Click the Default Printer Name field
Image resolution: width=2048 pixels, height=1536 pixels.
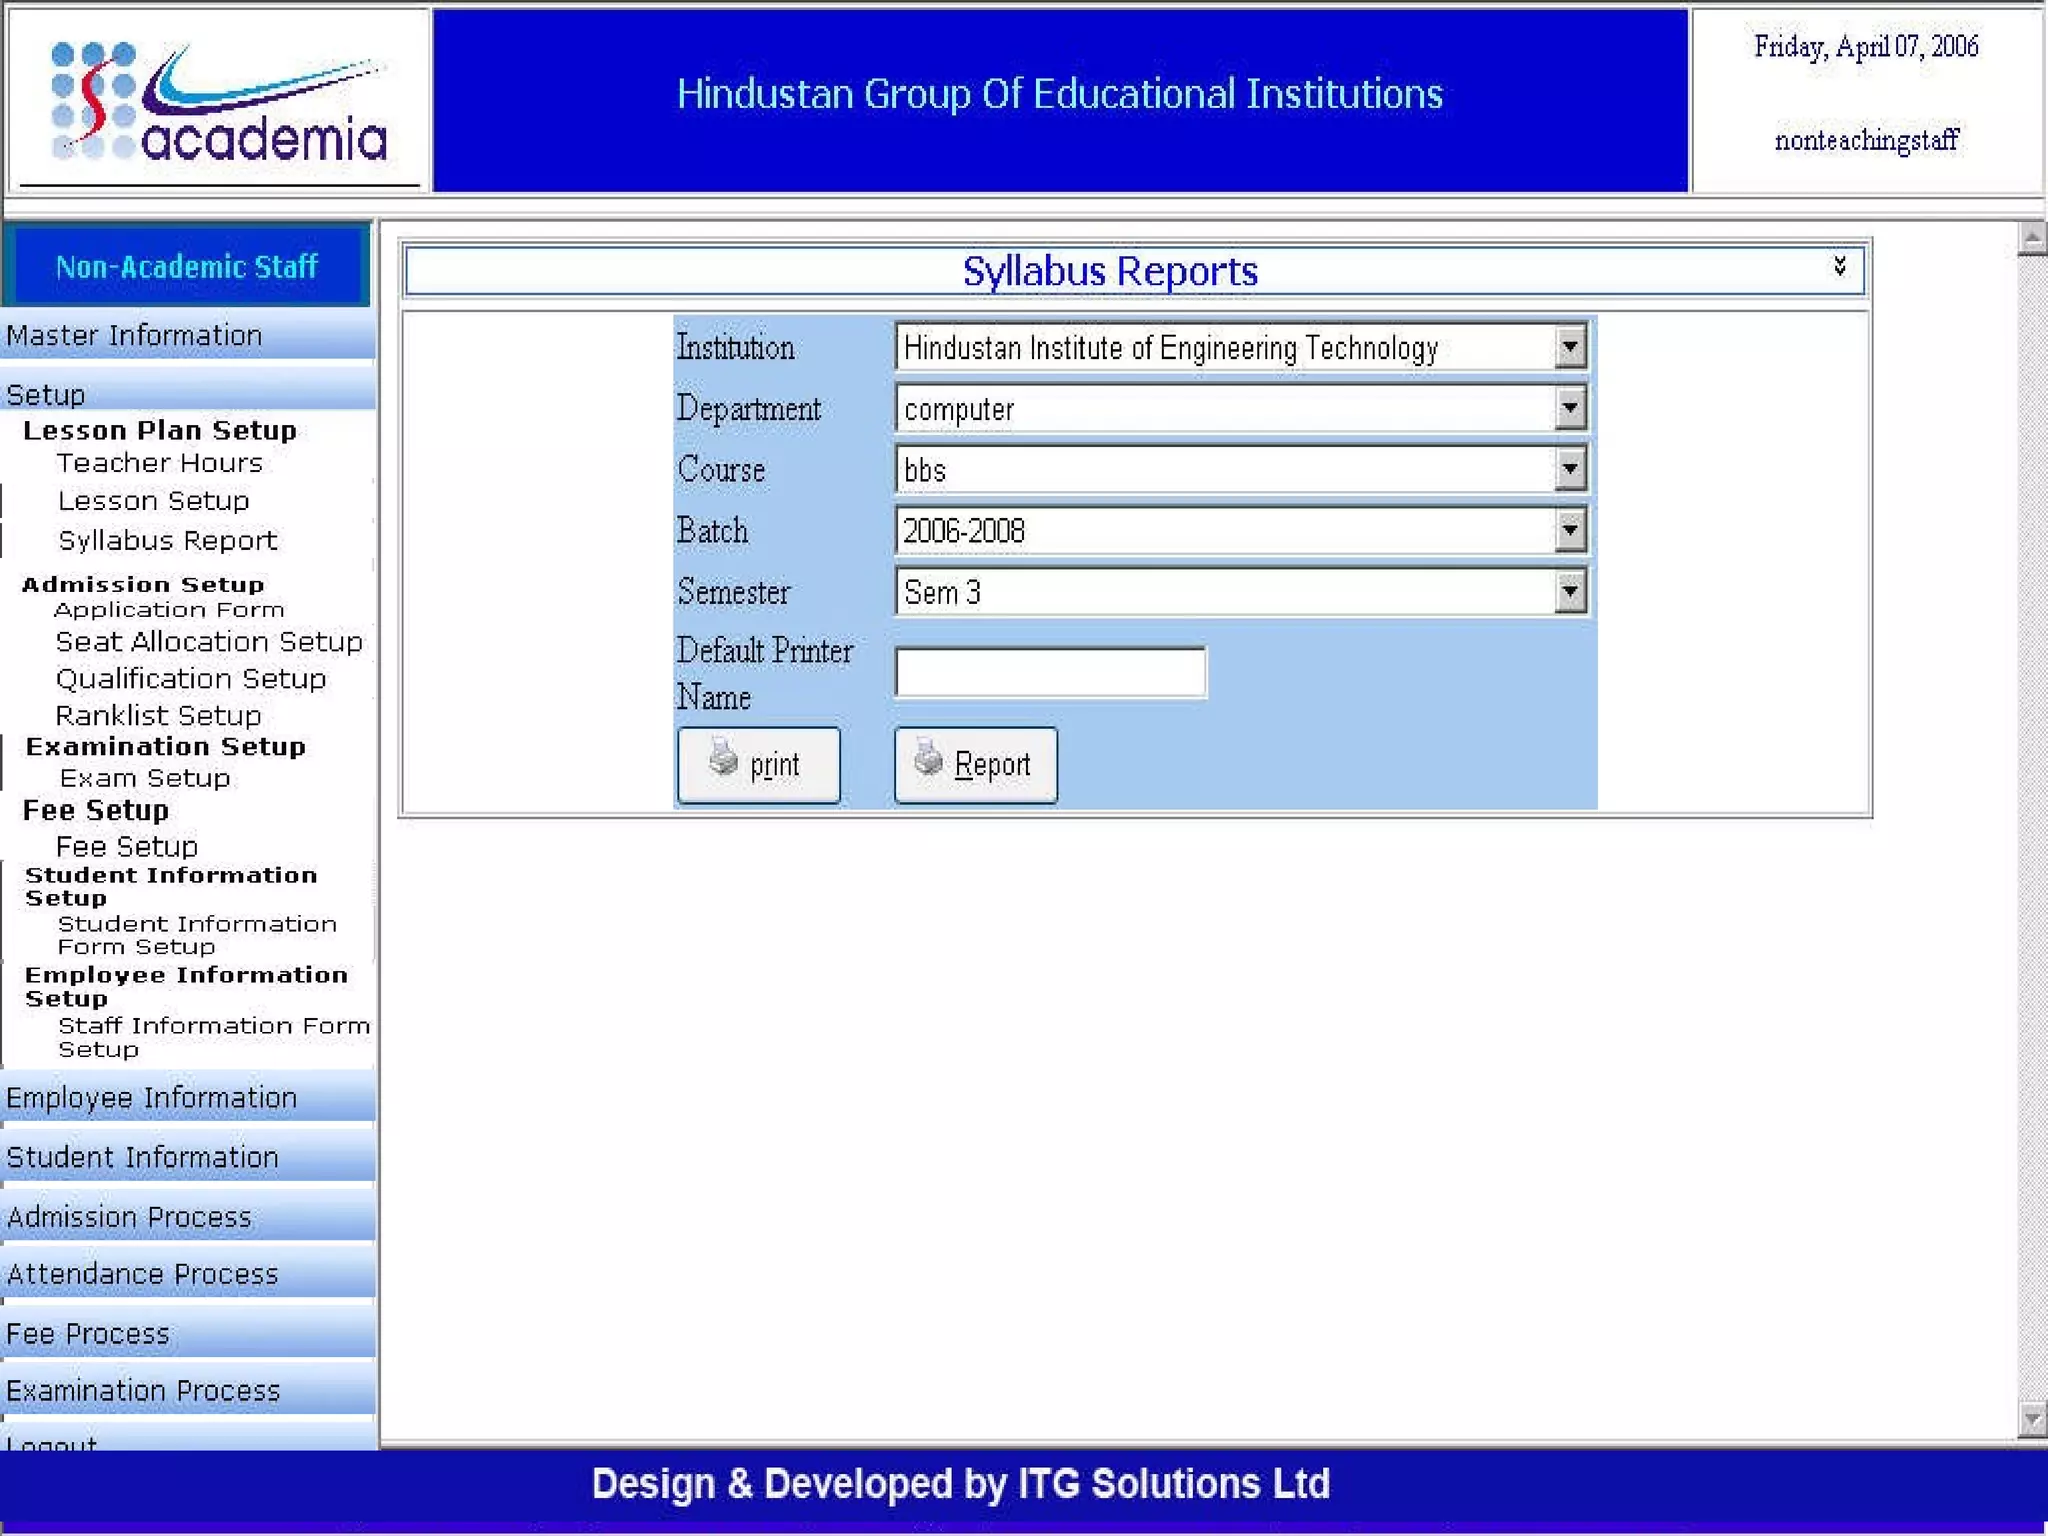click(x=1050, y=672)
